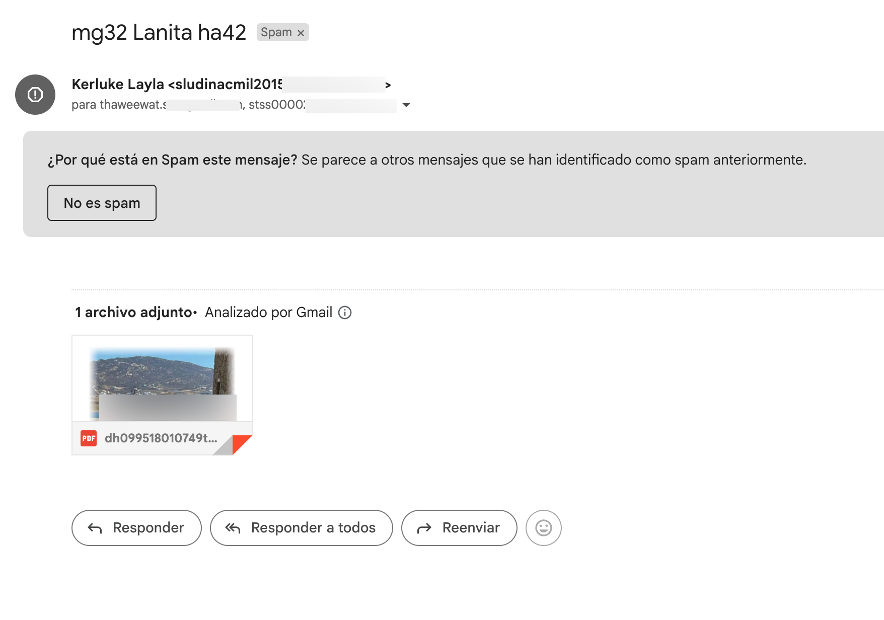This screenshot has width=884, height=620.
Task: Click the Responder button
Action: pyautogui.click(x=136, y=528)
